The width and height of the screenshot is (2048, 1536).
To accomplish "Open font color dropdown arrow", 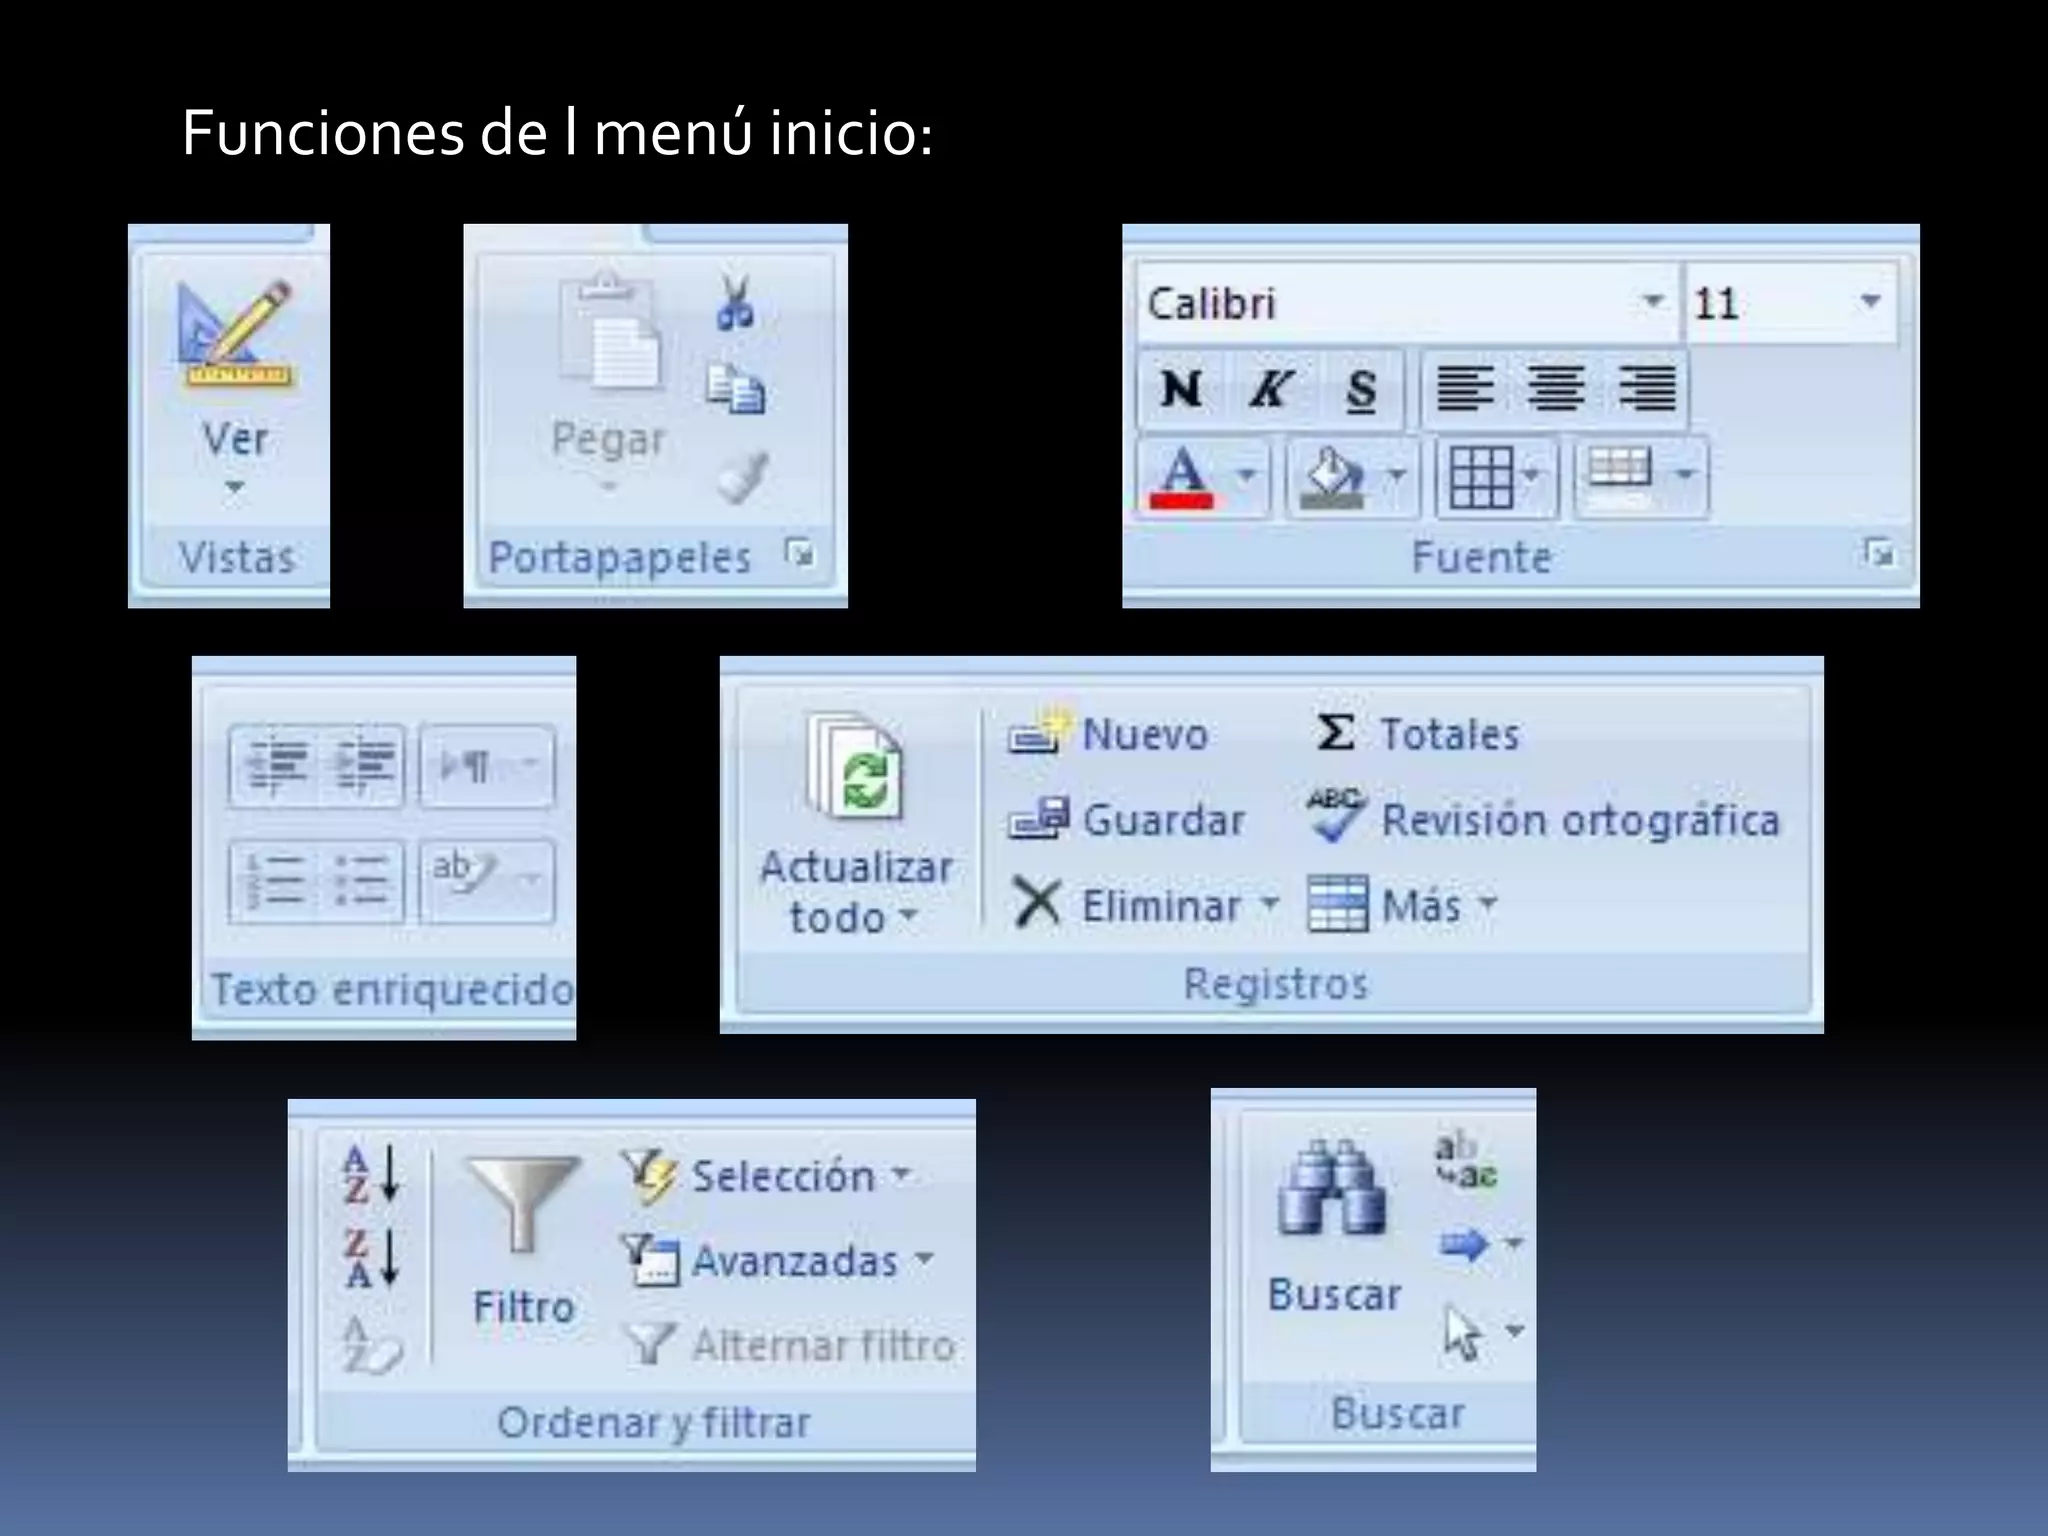I will (1246, 475).
